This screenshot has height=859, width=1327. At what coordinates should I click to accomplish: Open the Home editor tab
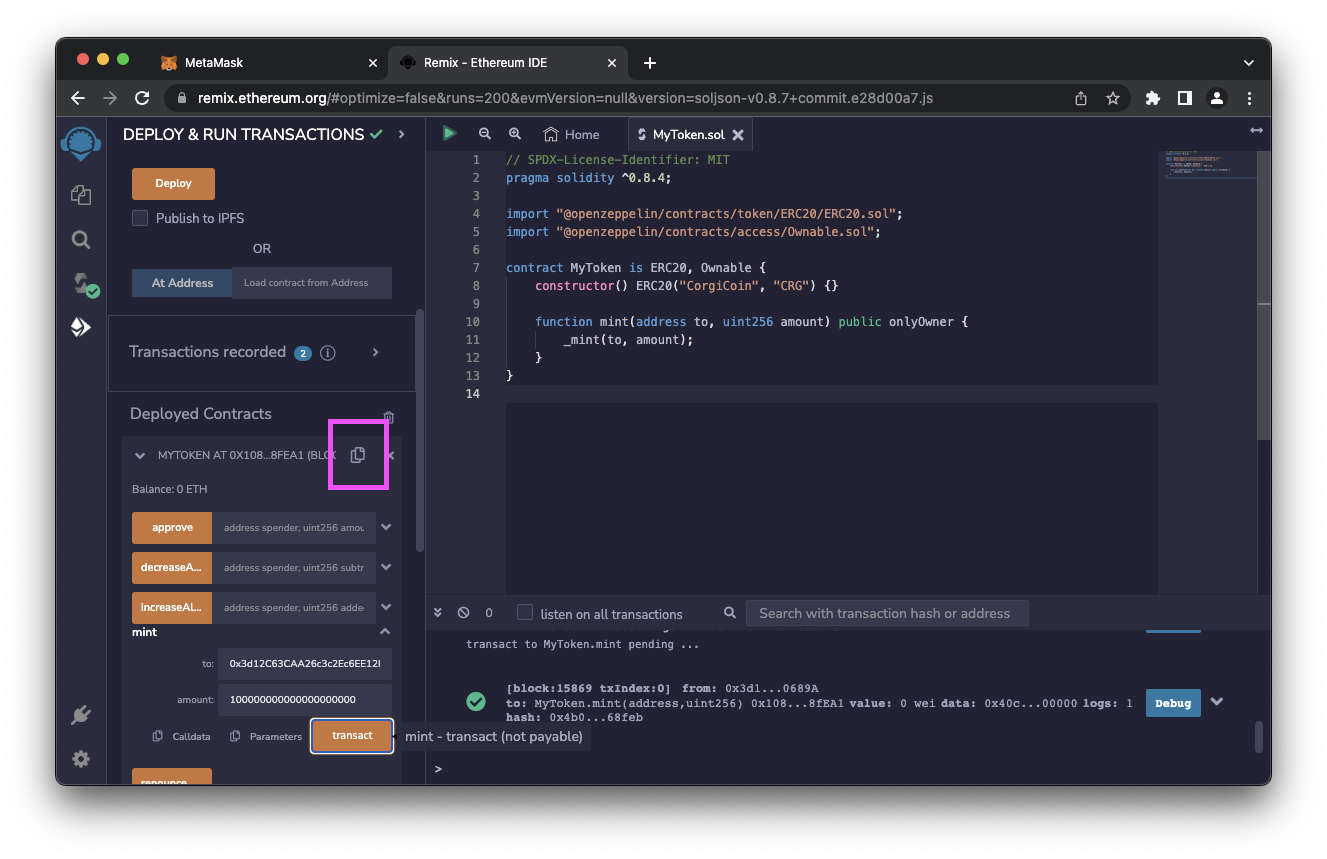pos(571,134)
